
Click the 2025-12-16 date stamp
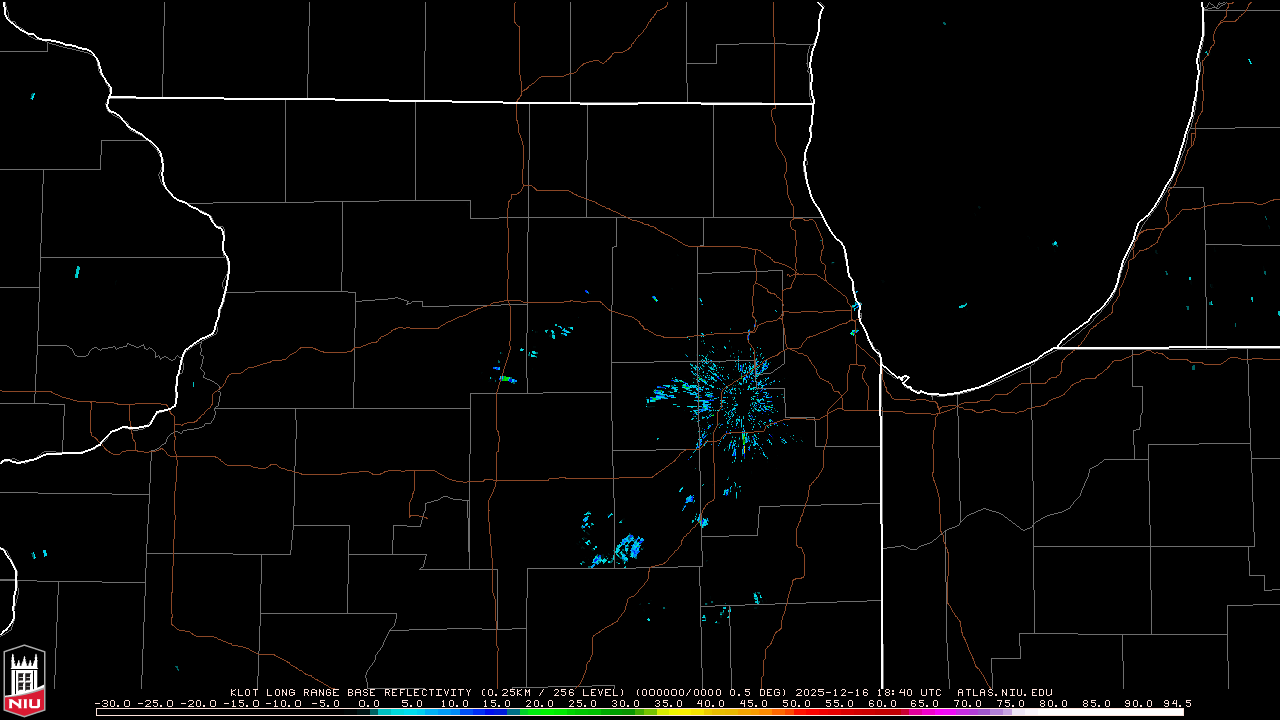[x=832, y=692]
